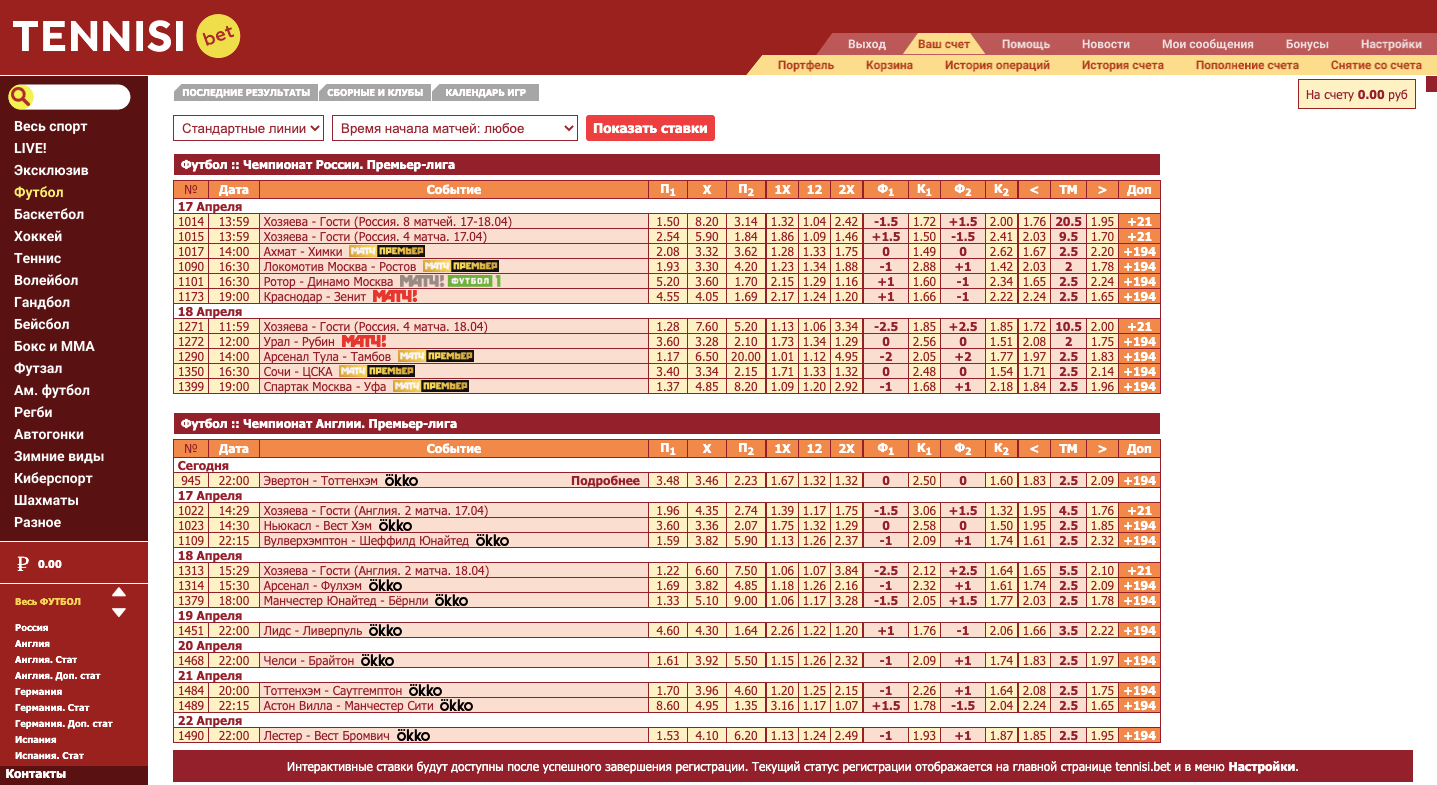Select Киберспорт in the sports sidebar
Image resolution: width=1437 pixels, height=785 pixels.
[53, 478]
